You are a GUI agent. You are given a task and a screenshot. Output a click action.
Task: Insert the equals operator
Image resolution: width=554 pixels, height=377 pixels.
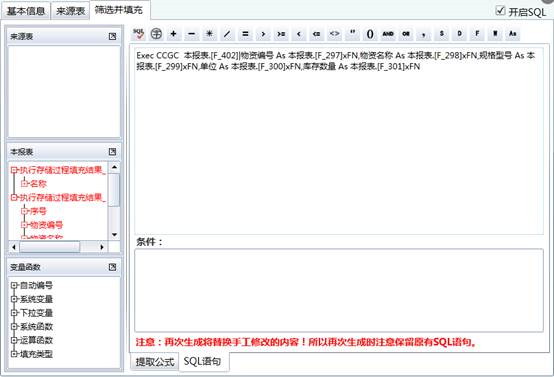pyautogui.click(x=245, y=34)
